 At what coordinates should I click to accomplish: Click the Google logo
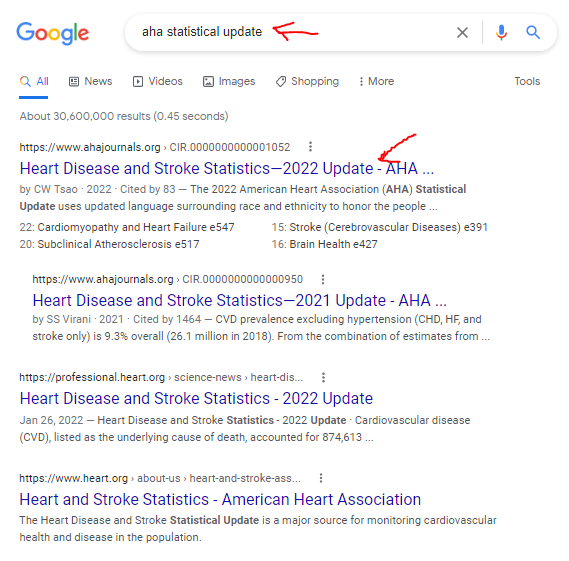(53, 33)
